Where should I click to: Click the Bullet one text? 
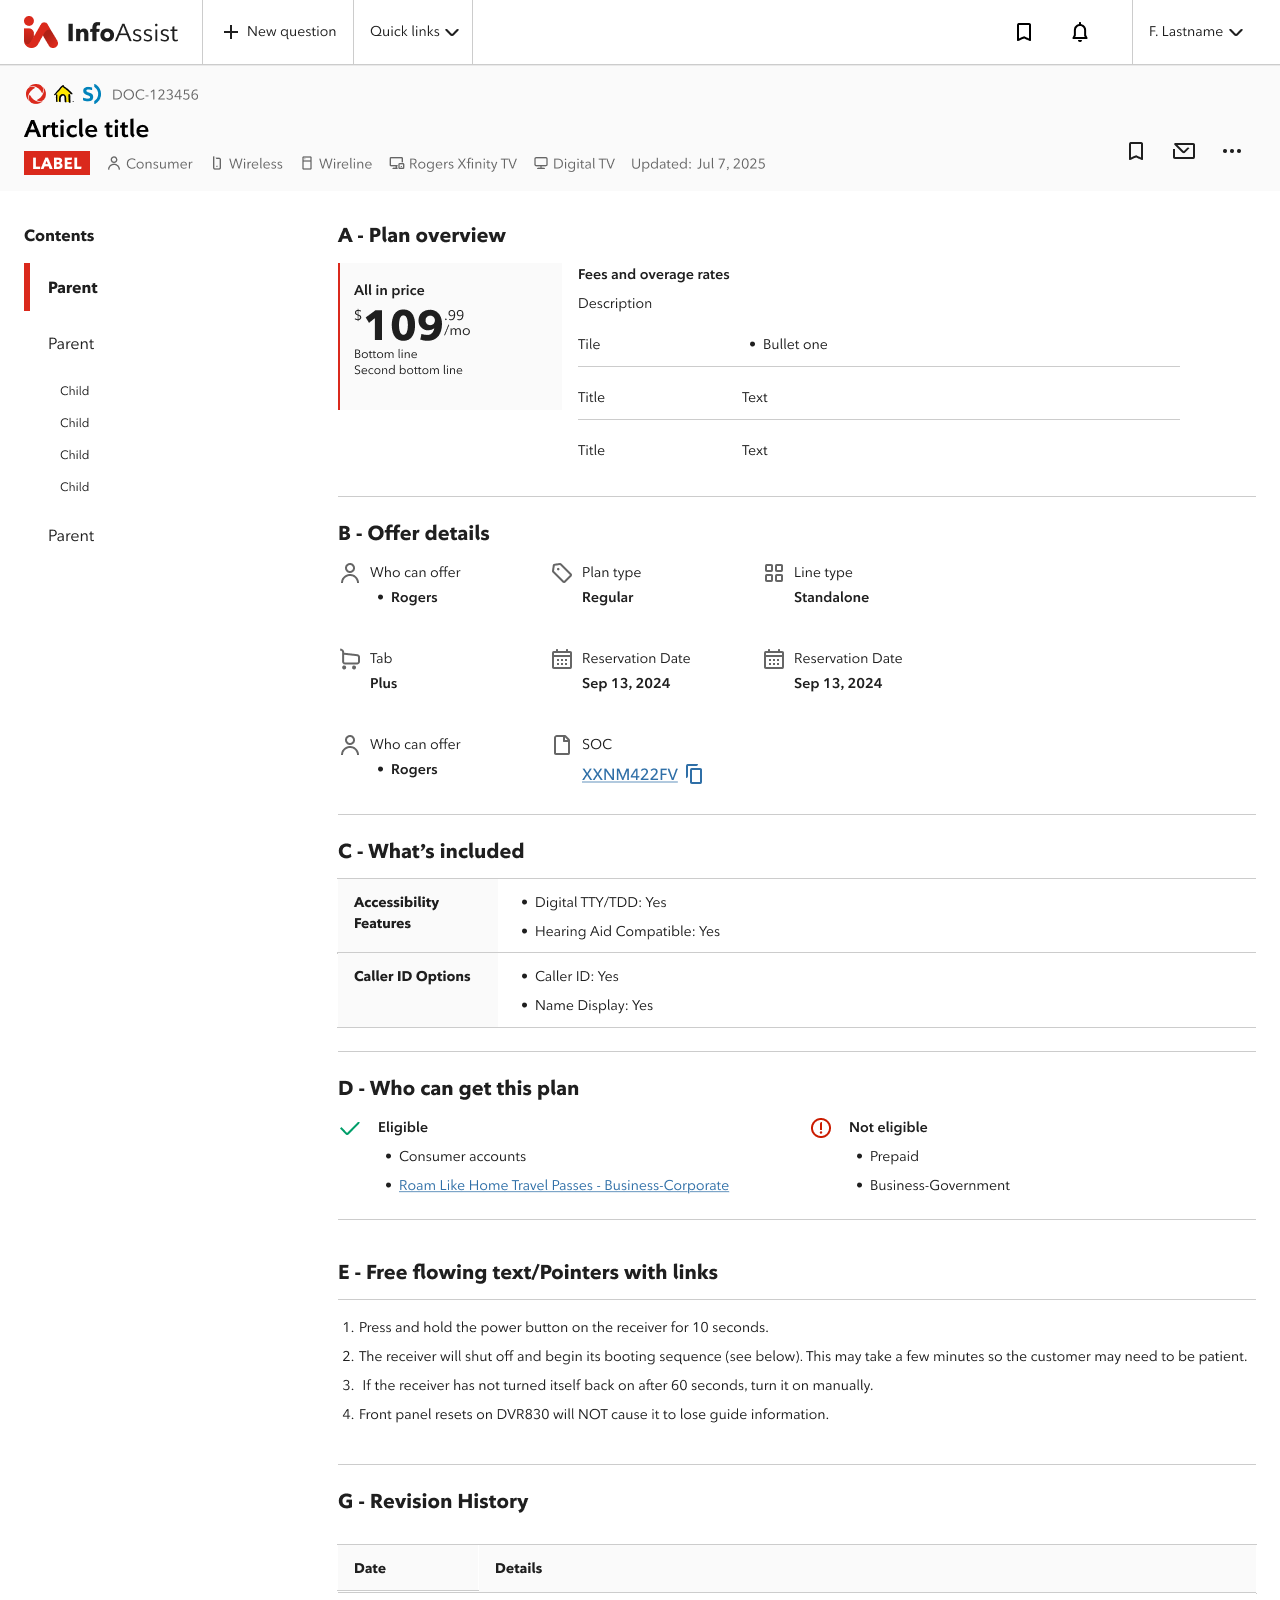coord(795,344)
